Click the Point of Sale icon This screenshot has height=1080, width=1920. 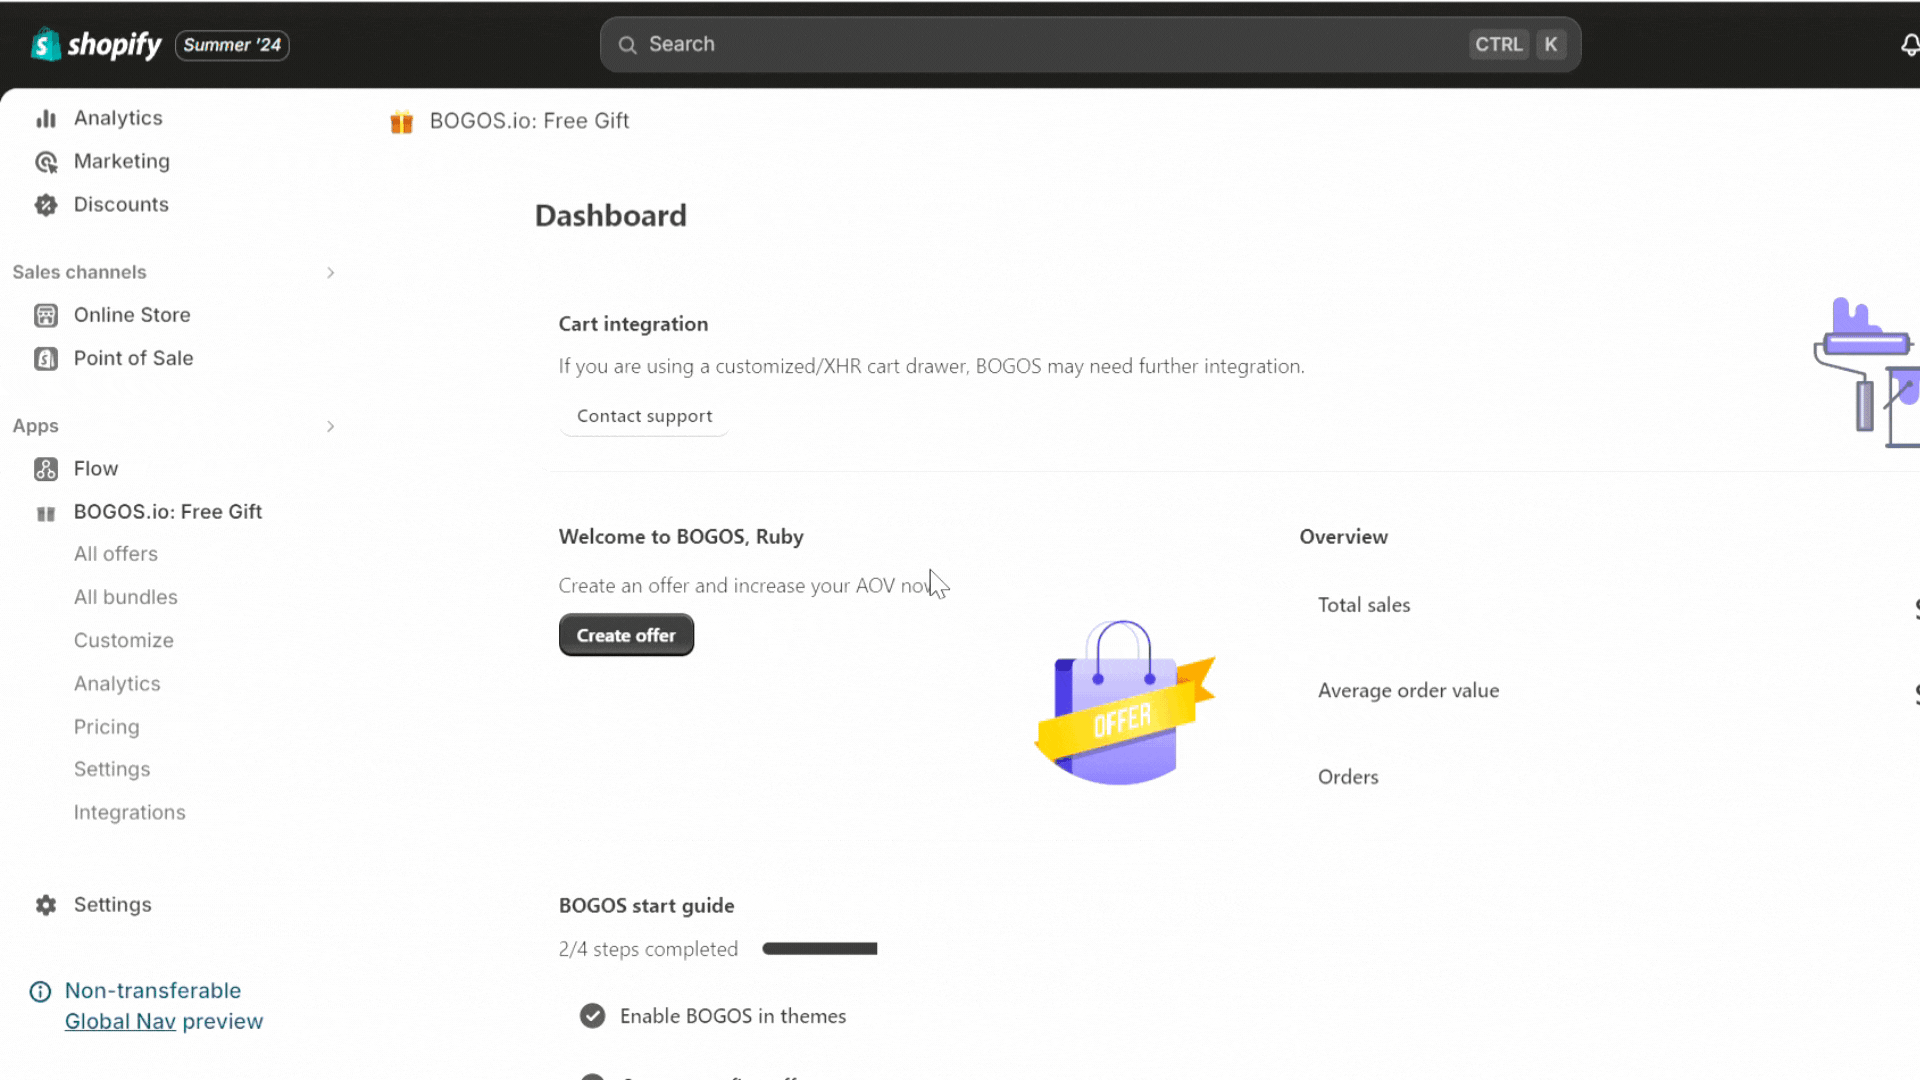click(46, 359)
